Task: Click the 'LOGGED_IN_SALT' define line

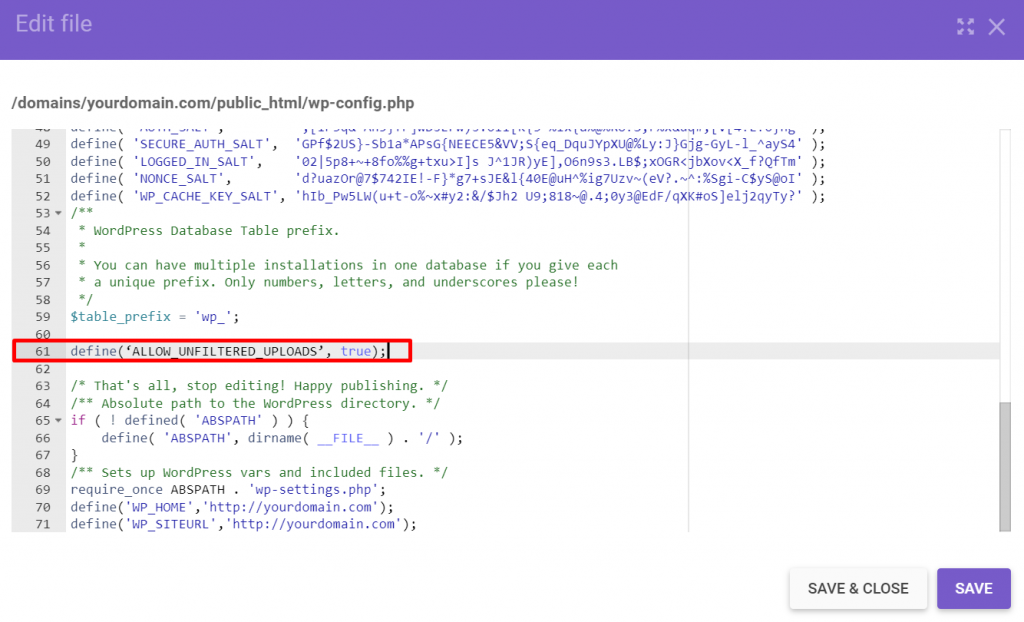Action: pyautogui.click(x=447, y=161)
